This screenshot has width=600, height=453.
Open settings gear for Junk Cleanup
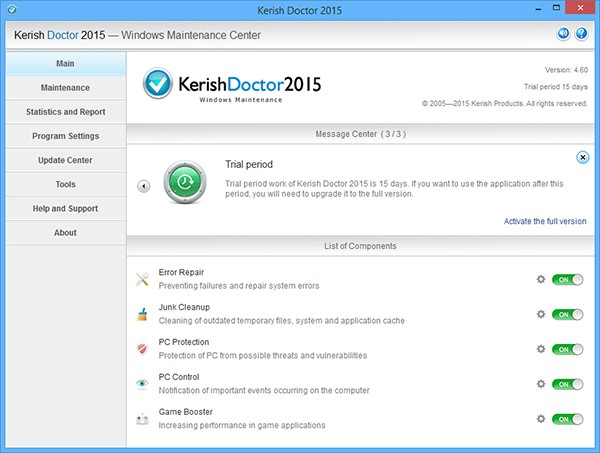541,314
